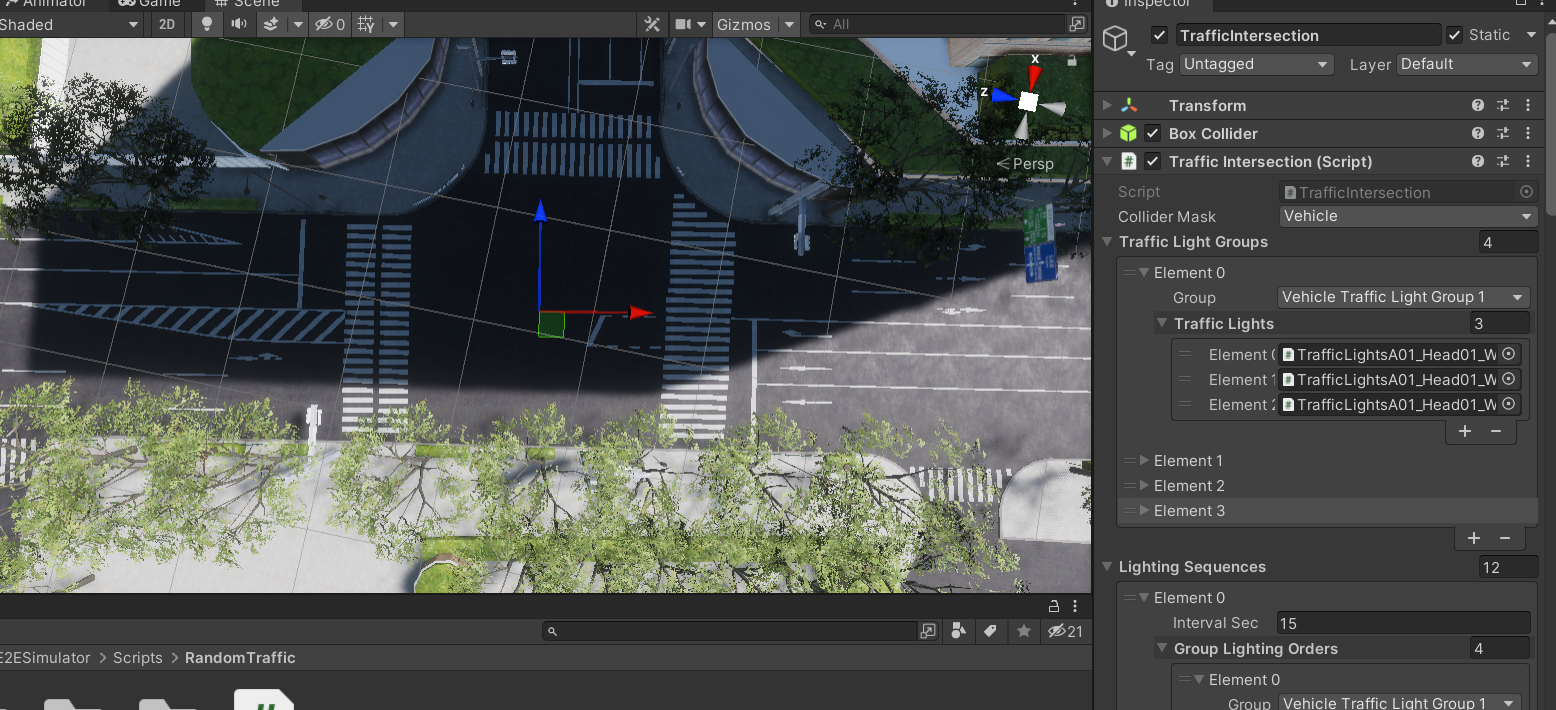
Task: Disable the Box Collider component checkbox
Action: pos(1152,133)
